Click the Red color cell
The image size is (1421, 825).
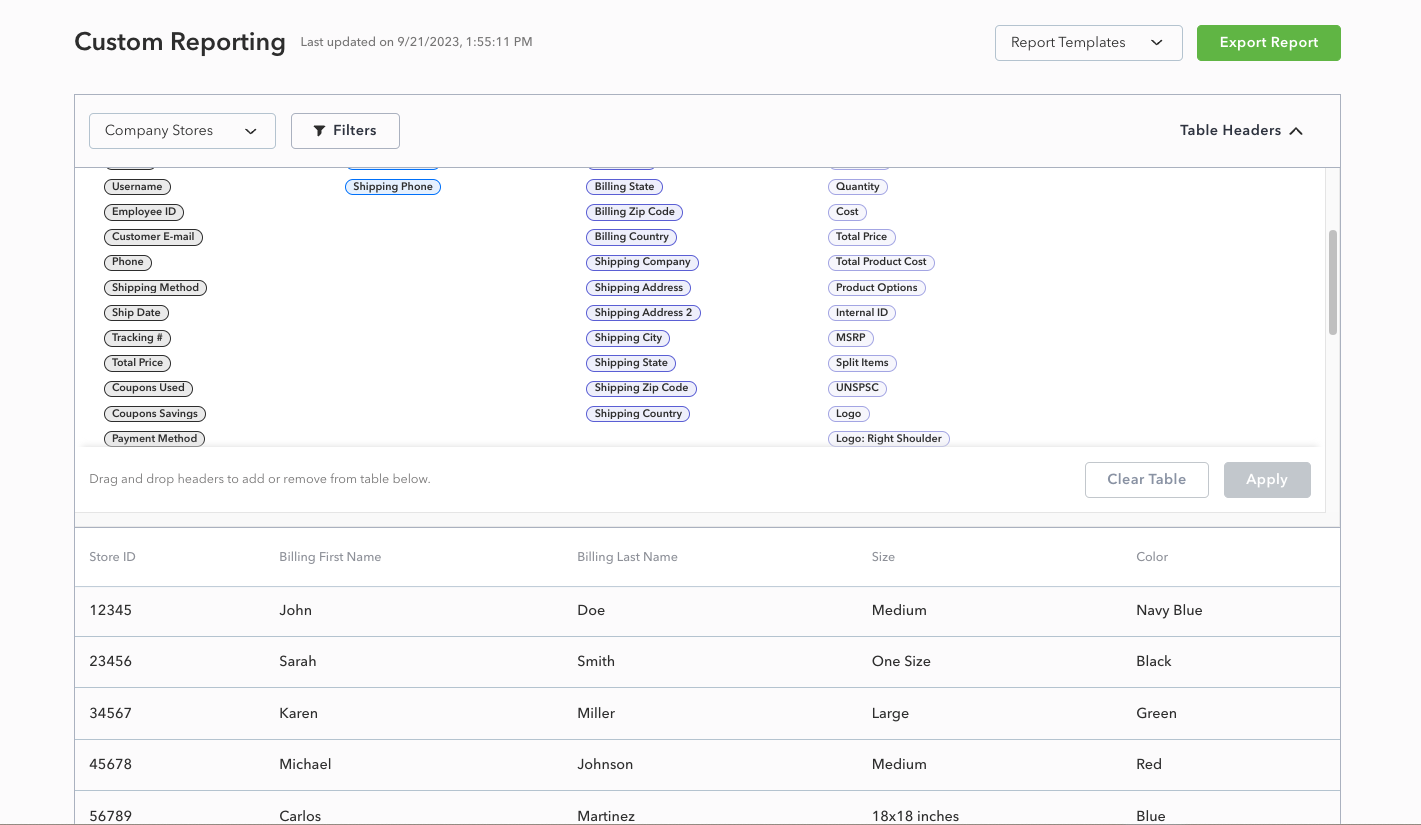click(1149, 765)
